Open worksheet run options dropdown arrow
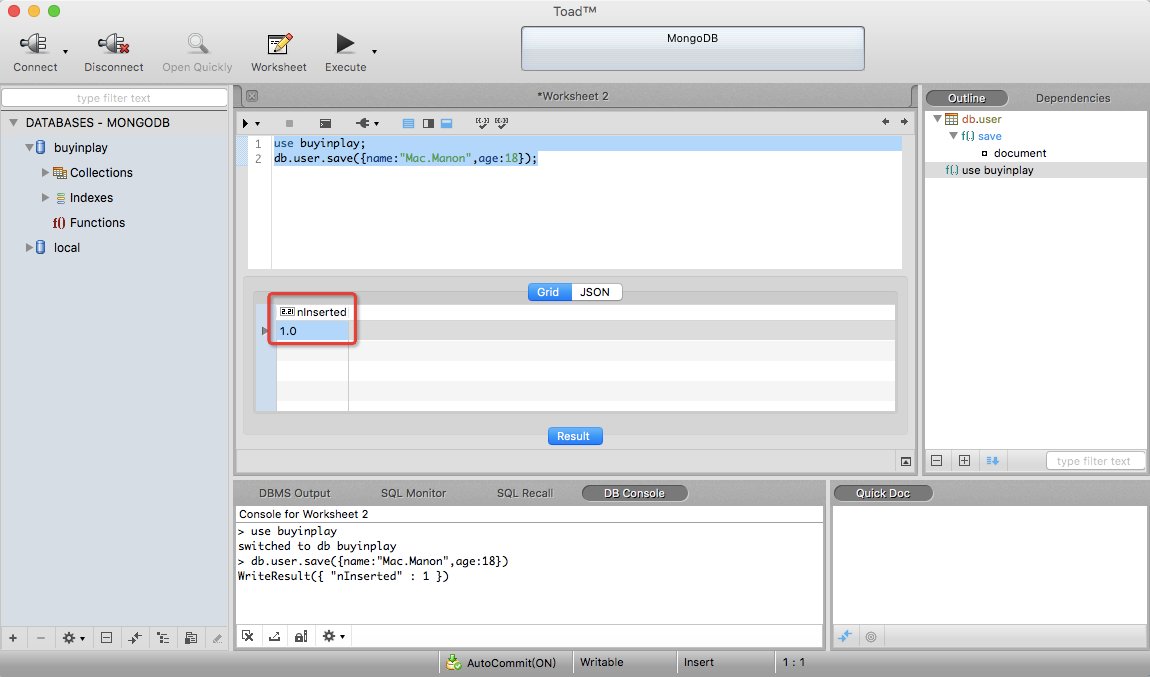Image resolution: width=1150 pixels, height=677 pixels. (257, 124)
